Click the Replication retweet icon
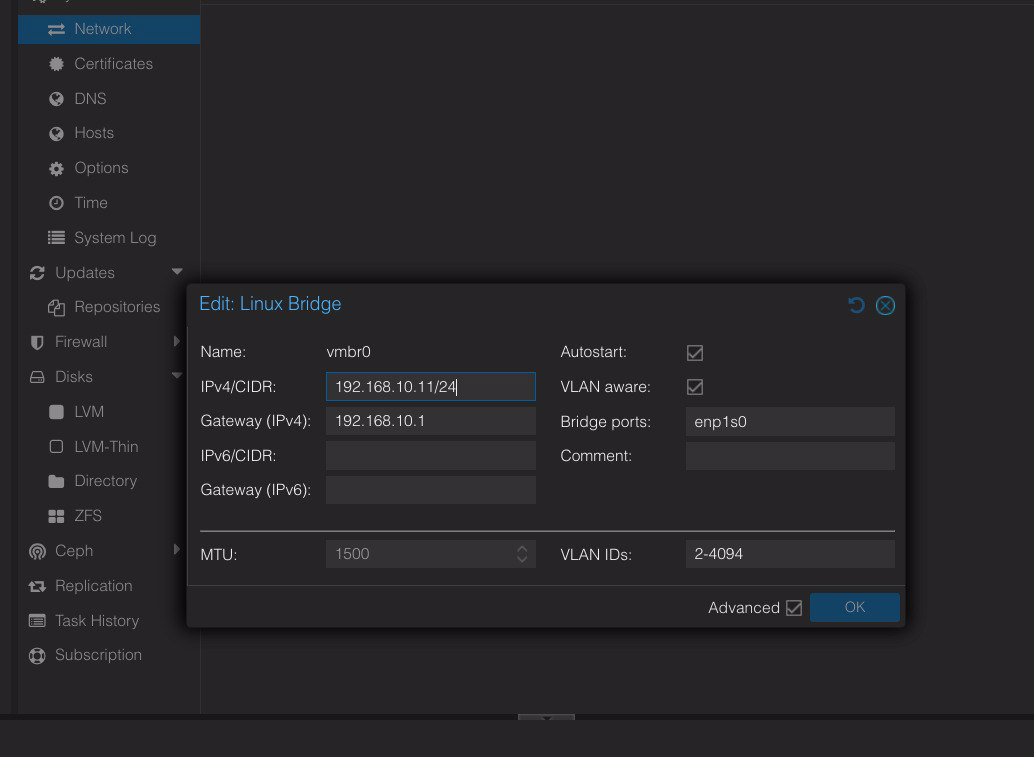The image size is (1034, 757). [x=37, y=586]
